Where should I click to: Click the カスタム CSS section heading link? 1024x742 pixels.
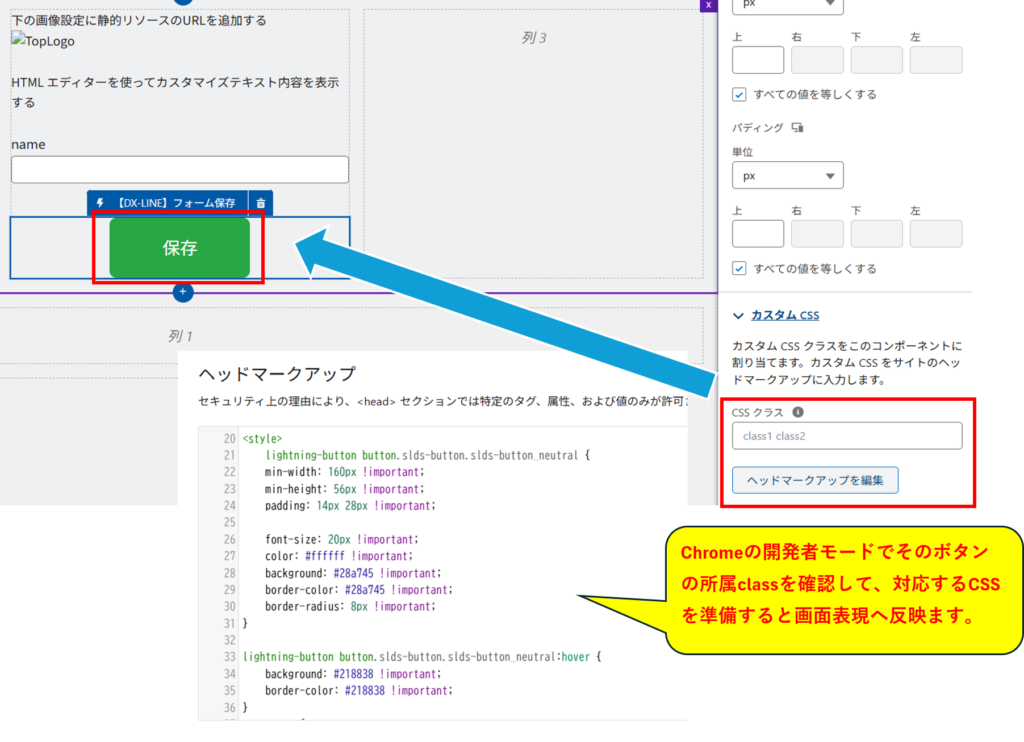click(785, 315)
